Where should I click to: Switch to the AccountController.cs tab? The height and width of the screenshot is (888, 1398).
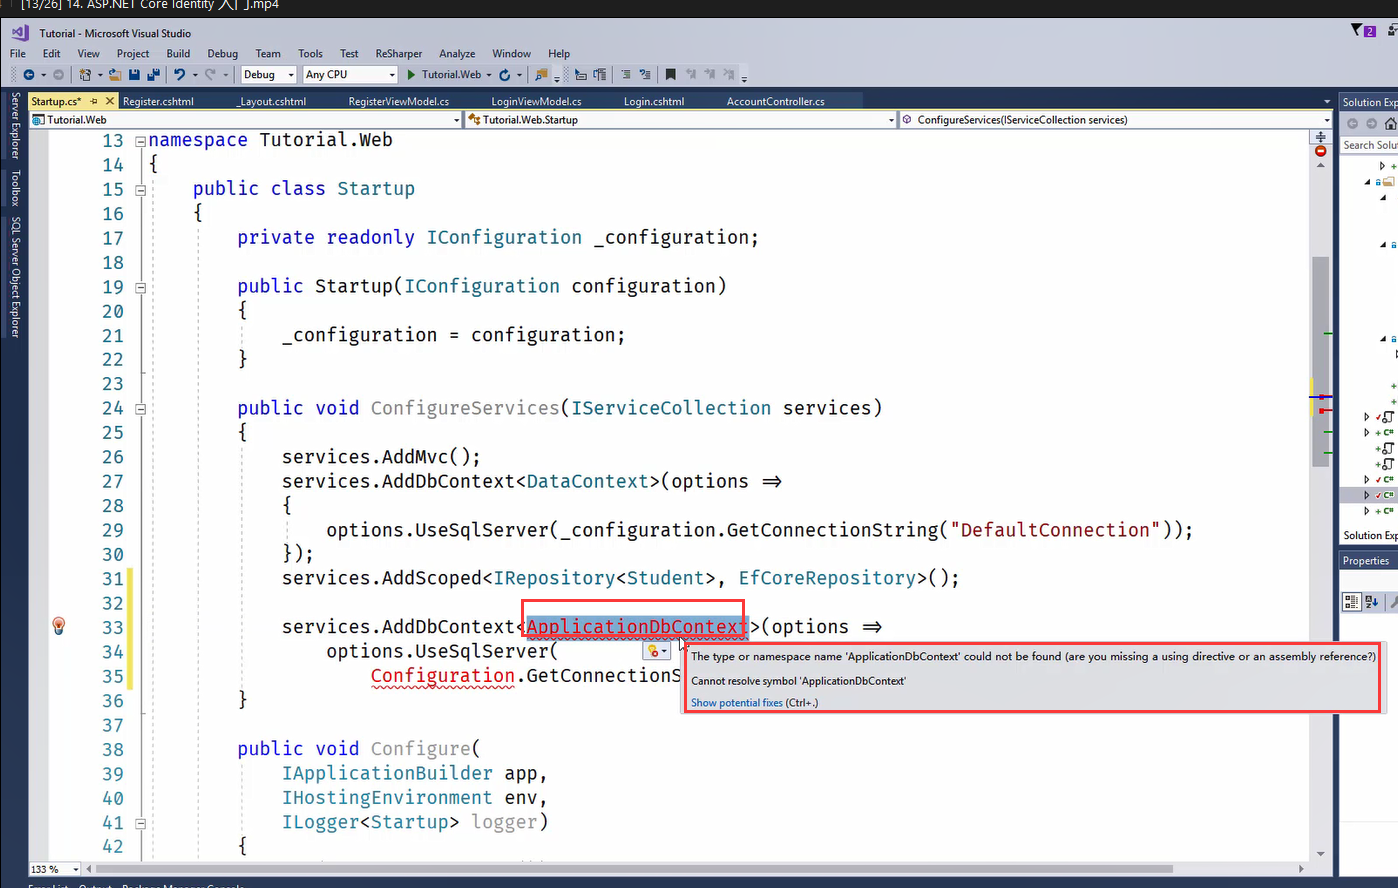[x=775, y=101]
